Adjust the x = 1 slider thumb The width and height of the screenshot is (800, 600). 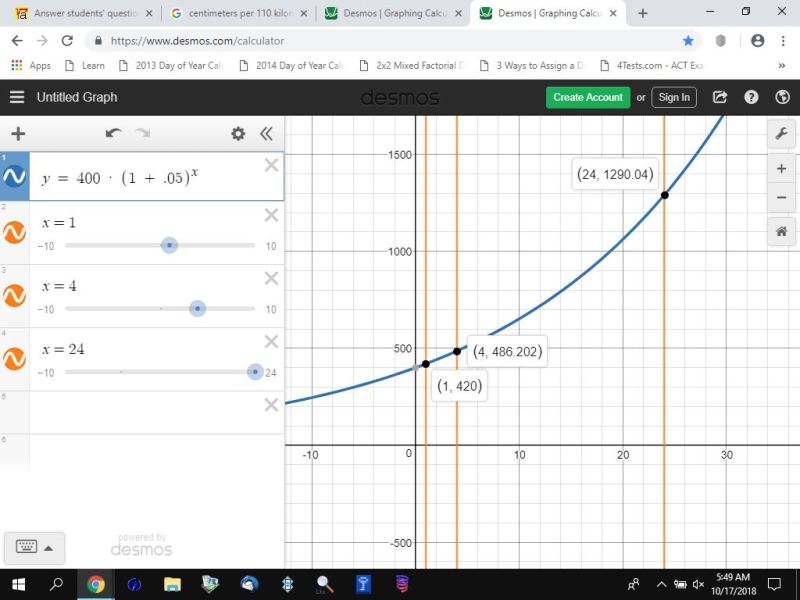pyautogui.click(x=169, y=245)
